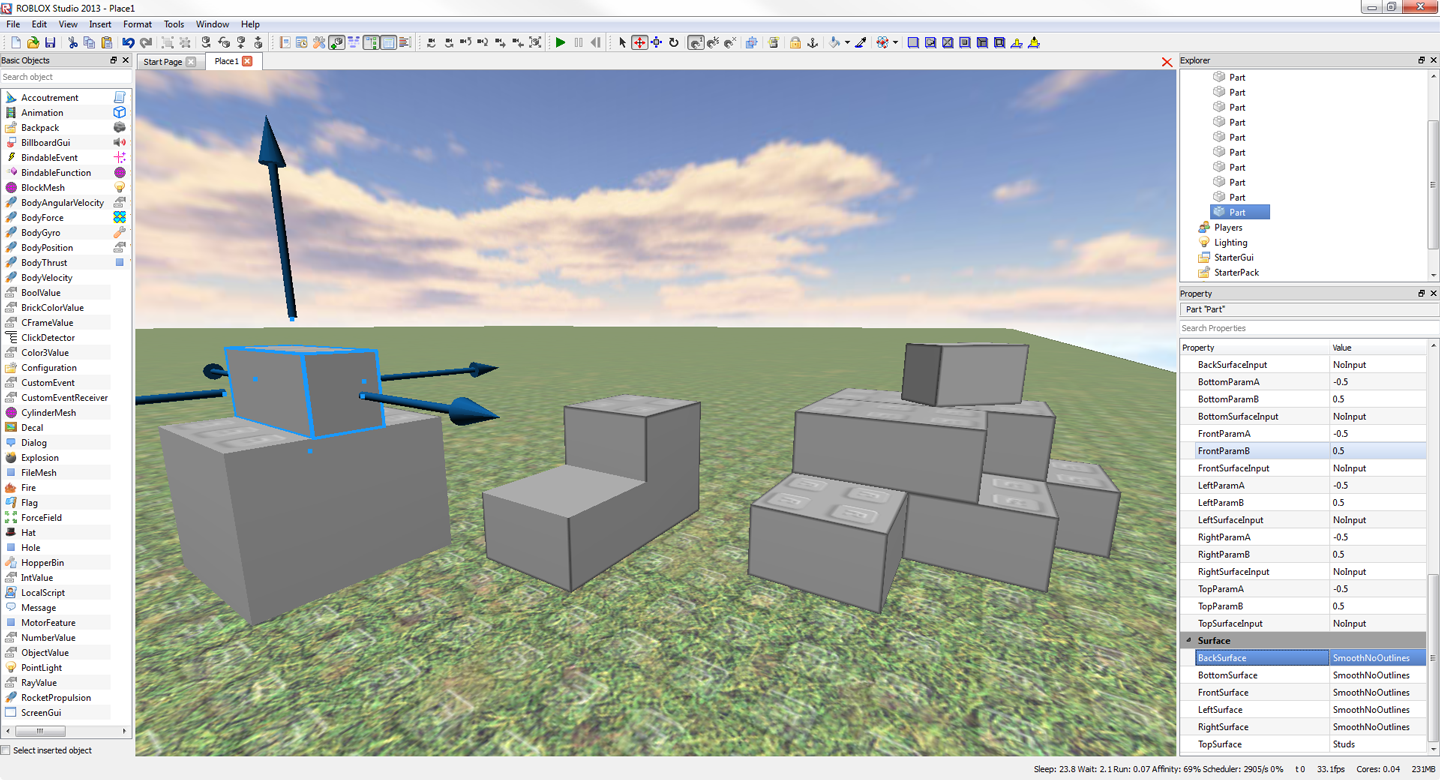Toggle the Explorer panel toolbar button
This screenshot has width=1440, height=780.
[x=371, y=43]
